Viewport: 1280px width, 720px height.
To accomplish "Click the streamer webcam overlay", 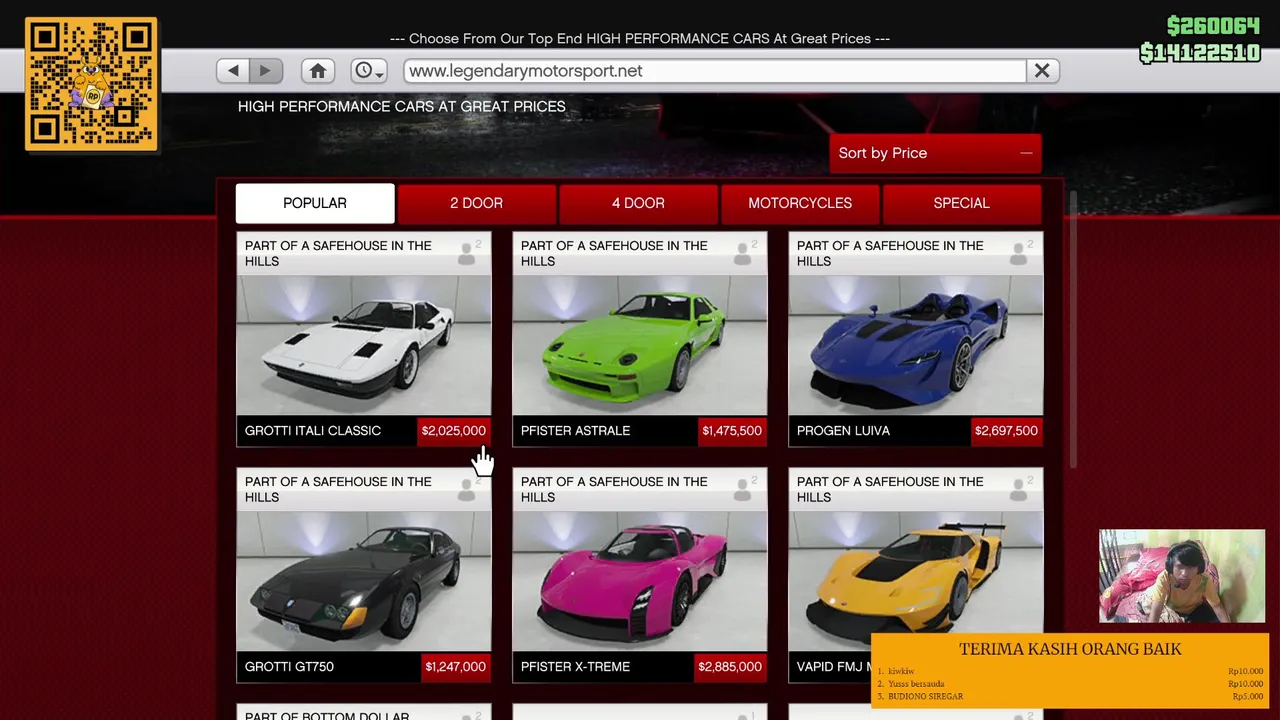I will pos(1182,576).
